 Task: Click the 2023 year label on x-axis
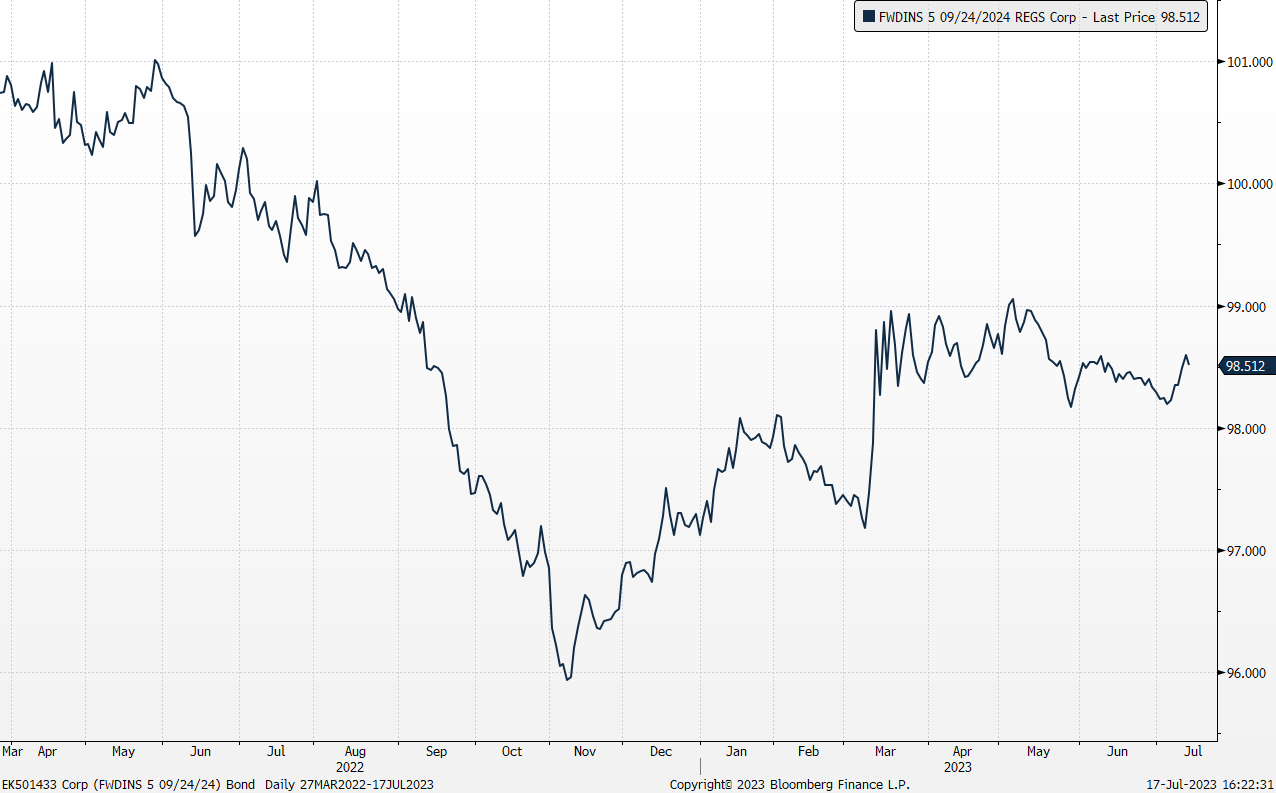pos(958,767)
